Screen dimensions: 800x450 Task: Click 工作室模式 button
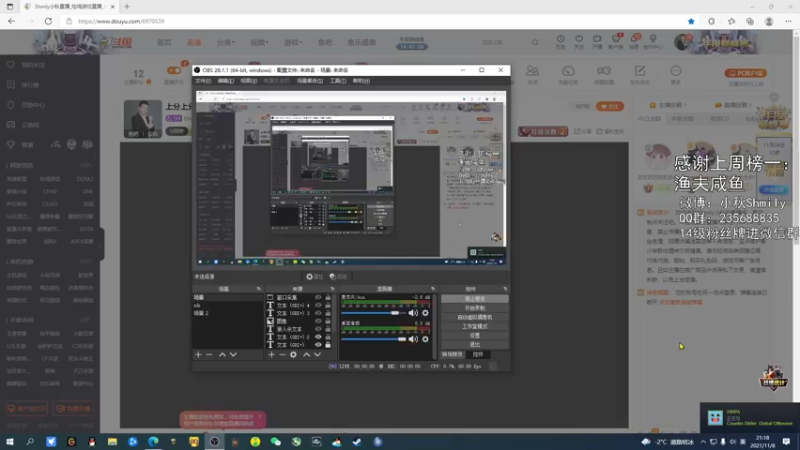[x=474, y=326]
